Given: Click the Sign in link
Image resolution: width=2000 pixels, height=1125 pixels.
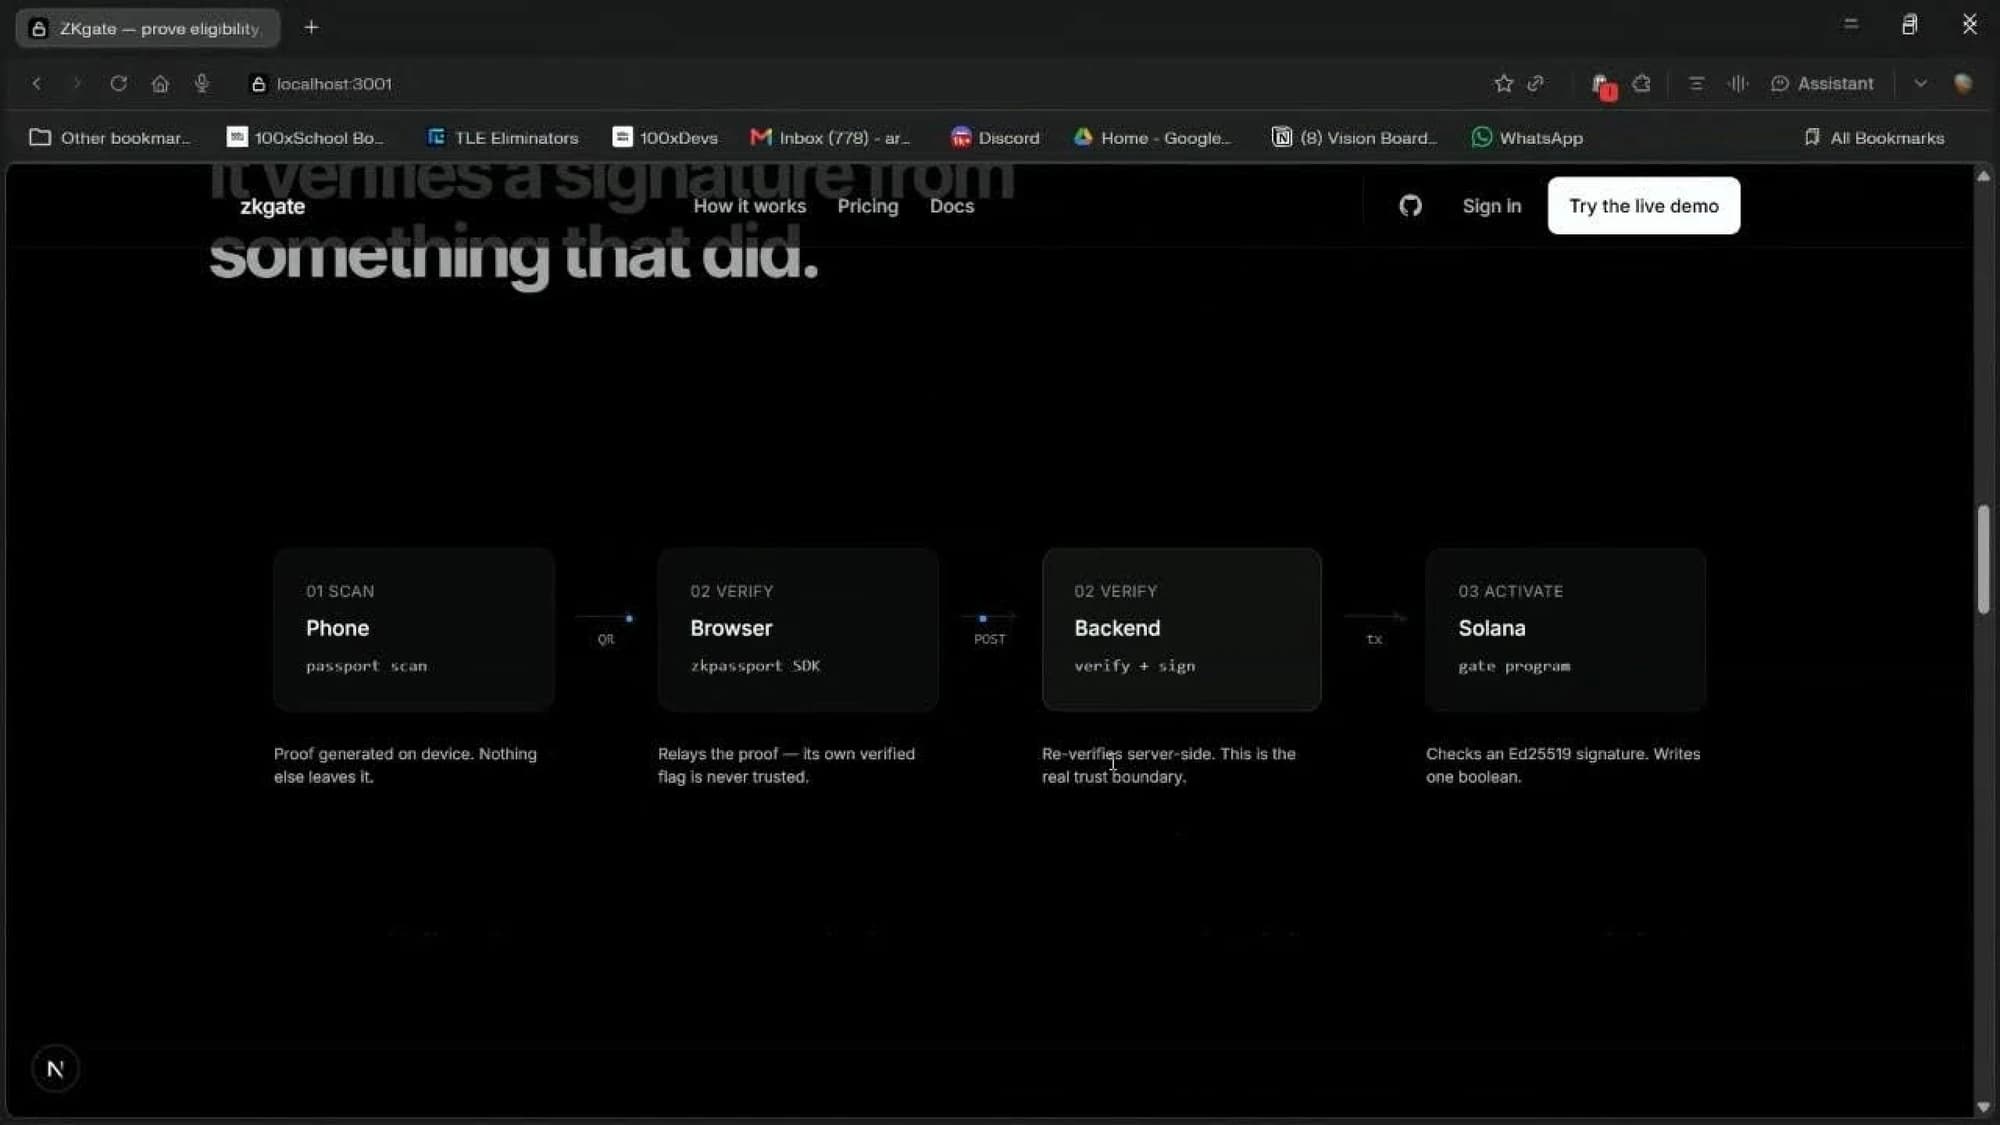Looking at the screenshot, I should (x=1491, y=206).
